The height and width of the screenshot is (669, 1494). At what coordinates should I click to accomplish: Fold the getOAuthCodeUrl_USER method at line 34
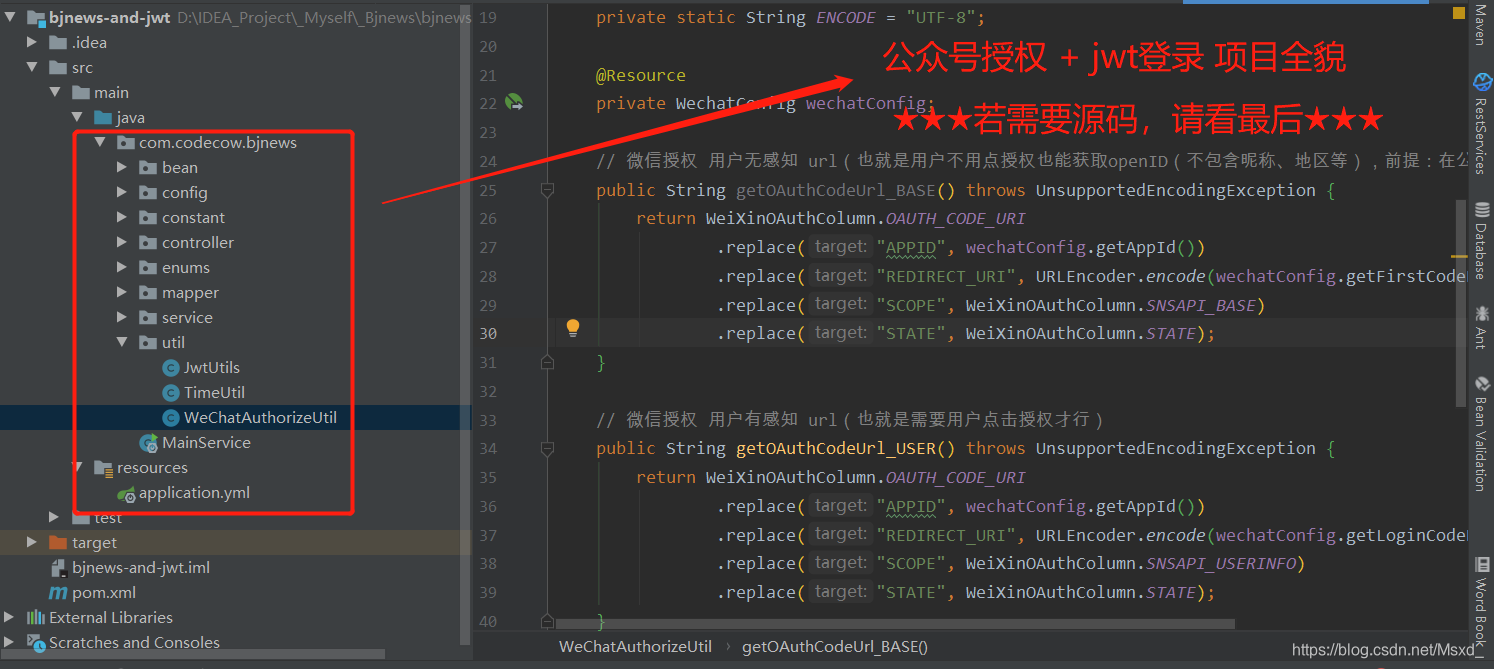click(x=547, y=447)
